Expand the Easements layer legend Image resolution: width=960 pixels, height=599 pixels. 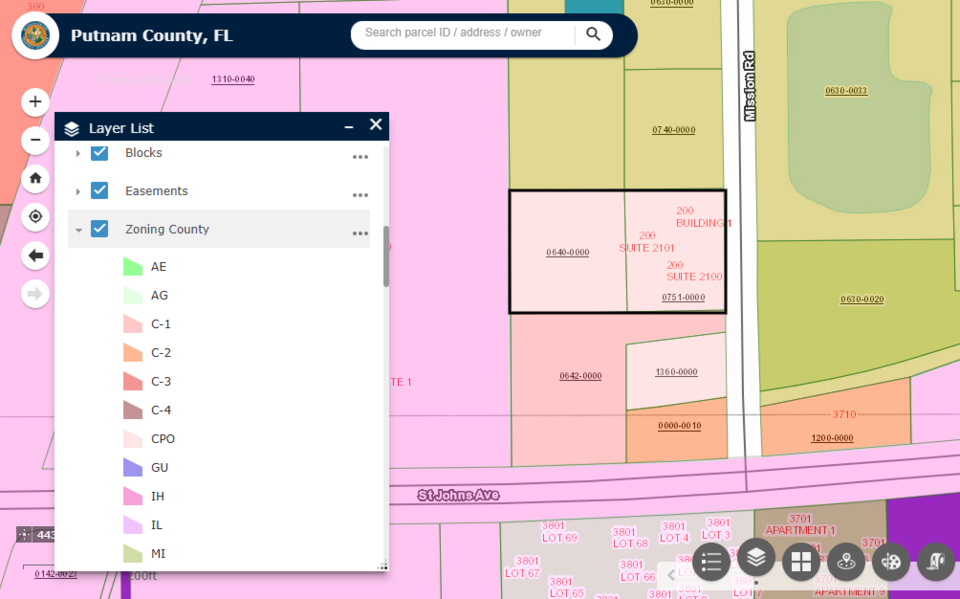pos(78,191)
